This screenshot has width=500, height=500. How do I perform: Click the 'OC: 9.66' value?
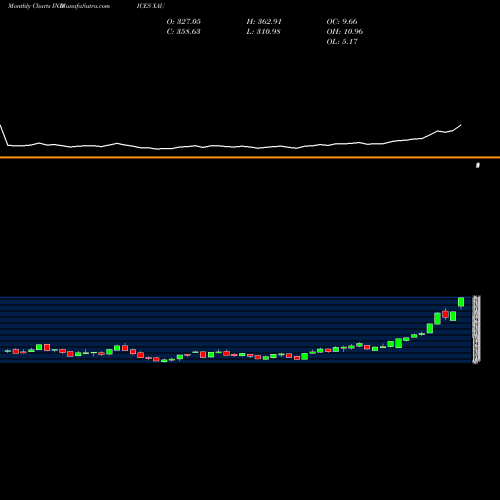click(x=342, y=21)
